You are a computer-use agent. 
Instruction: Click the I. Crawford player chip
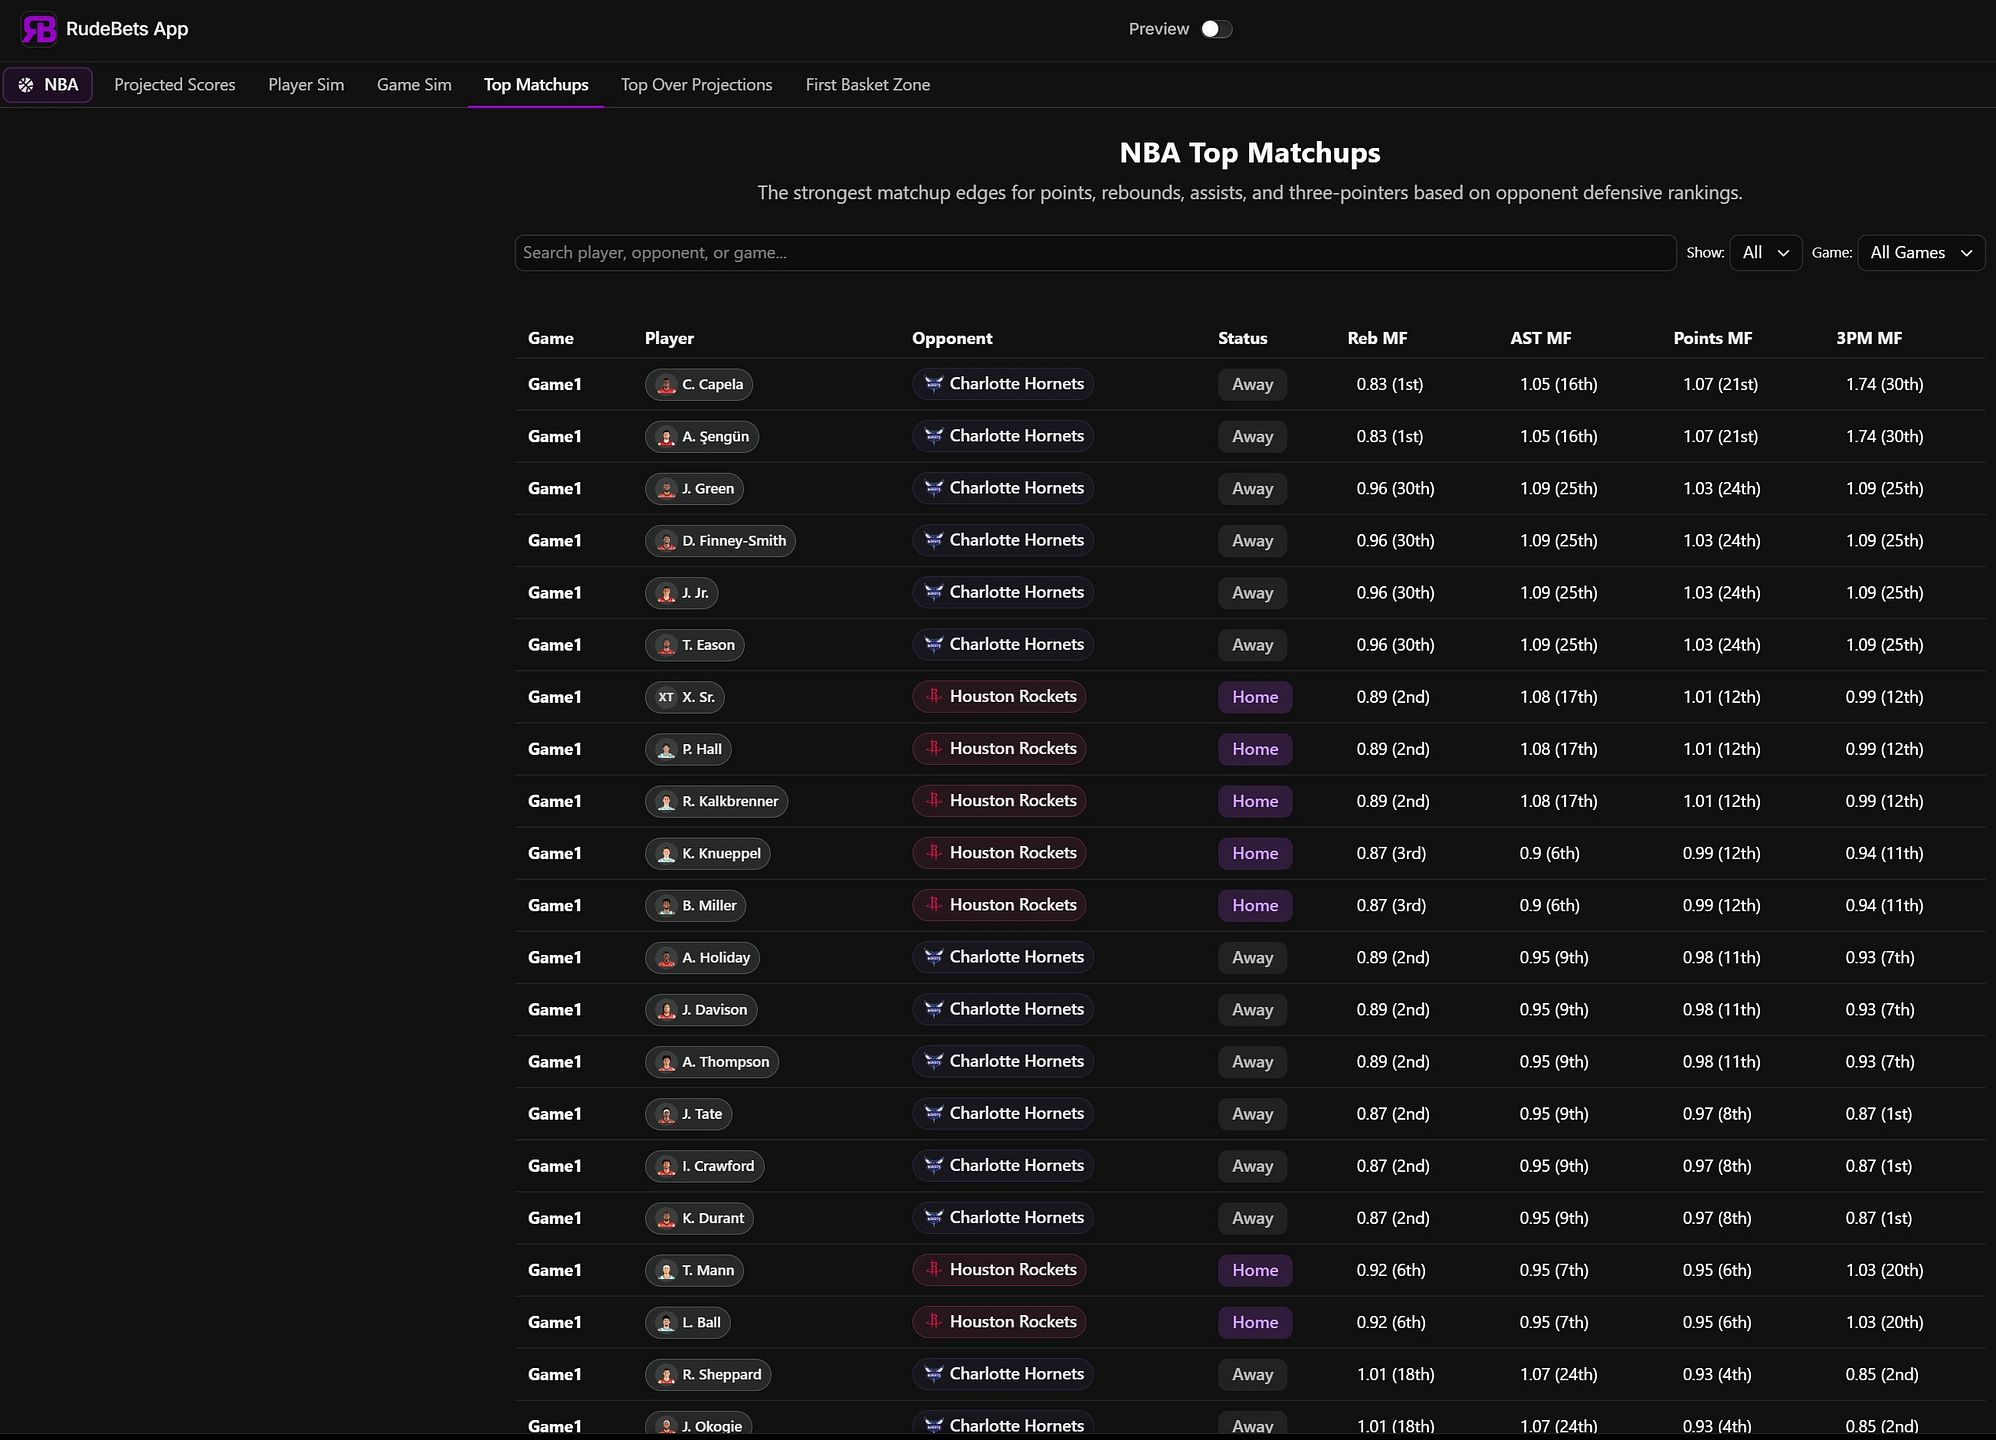tap(705, 1166)
